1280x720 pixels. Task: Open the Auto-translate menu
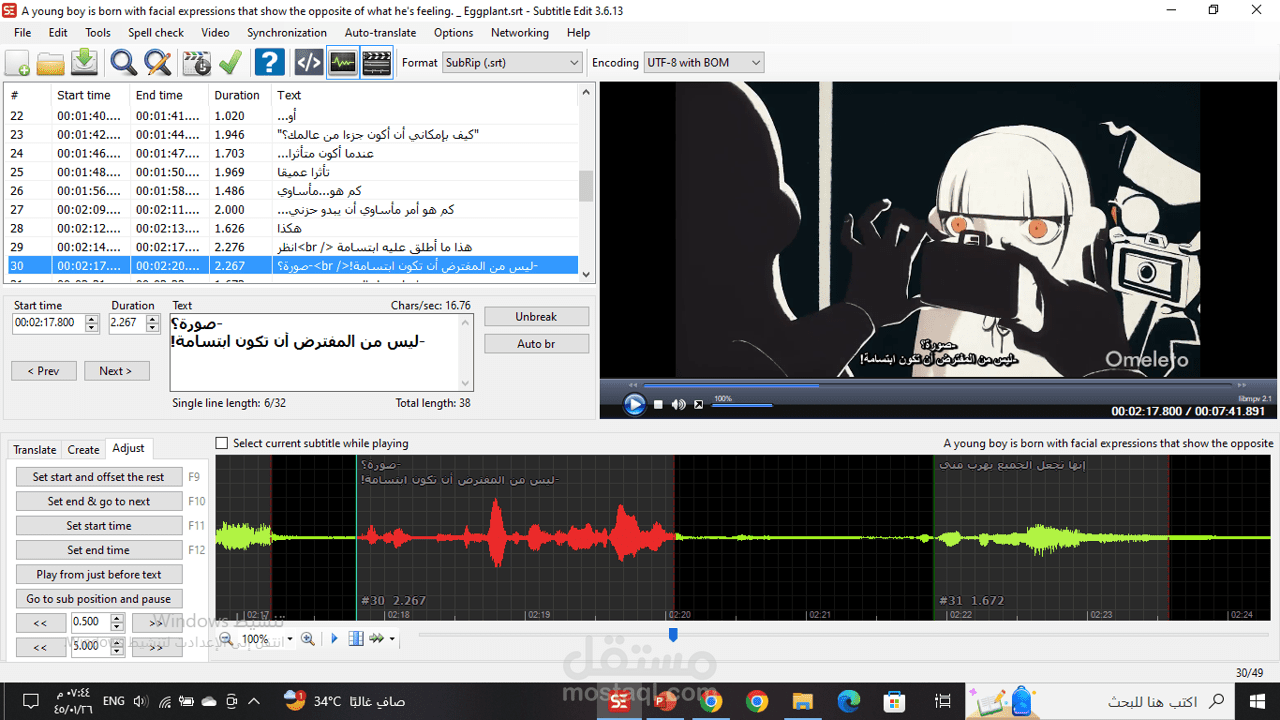point(380,32)
